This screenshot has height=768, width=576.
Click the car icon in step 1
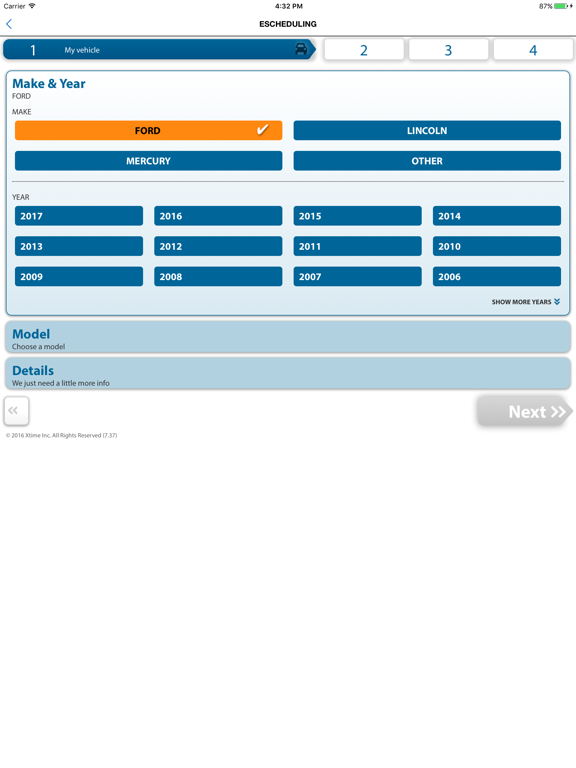(x=301, y=49)
